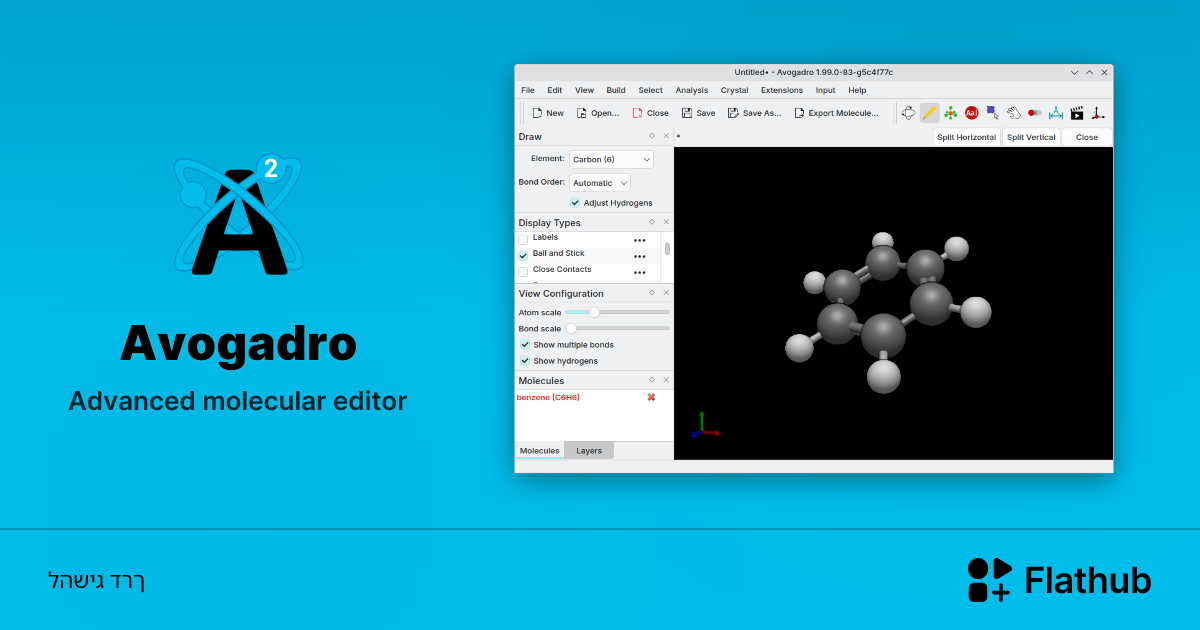Click the Split Horizontal button
The width and height of the screenshot is (1200, 630).
click(x=966, y=136)
